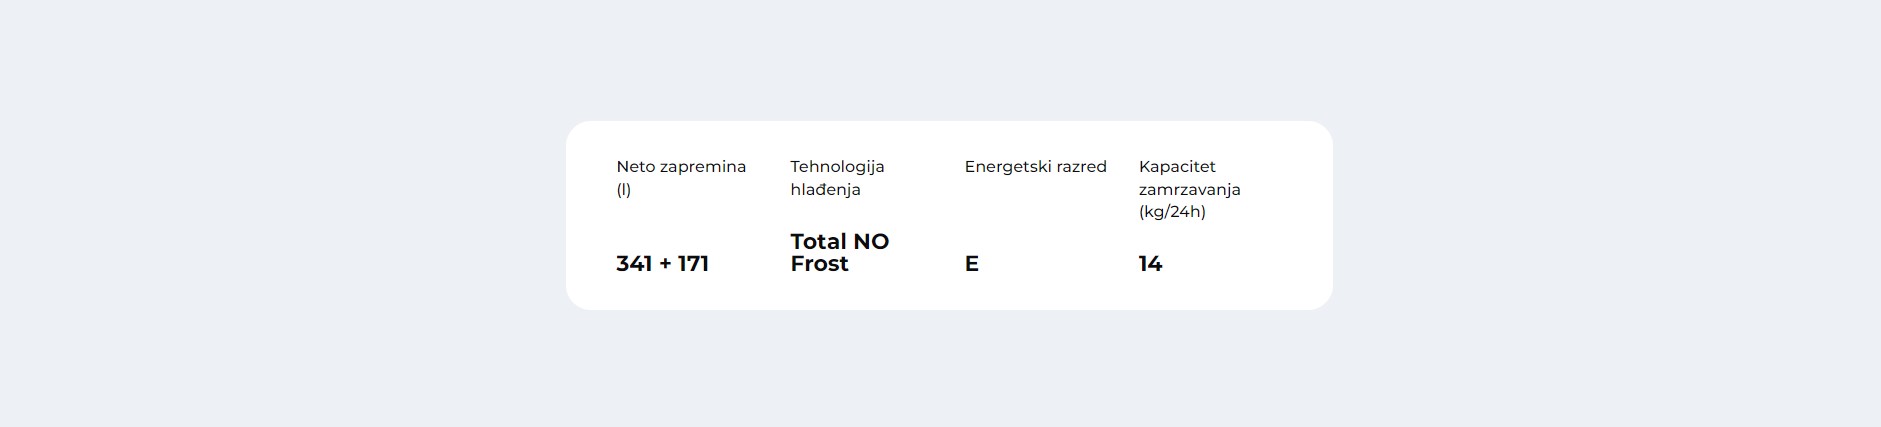Select the energy class E value

[x=971, y=264]
